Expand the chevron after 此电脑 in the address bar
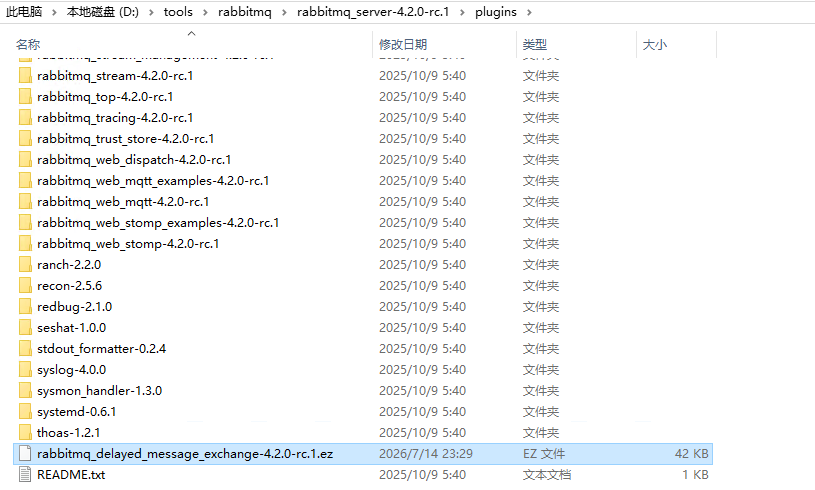Screen dimensions: 815x490 click(55, 12)
